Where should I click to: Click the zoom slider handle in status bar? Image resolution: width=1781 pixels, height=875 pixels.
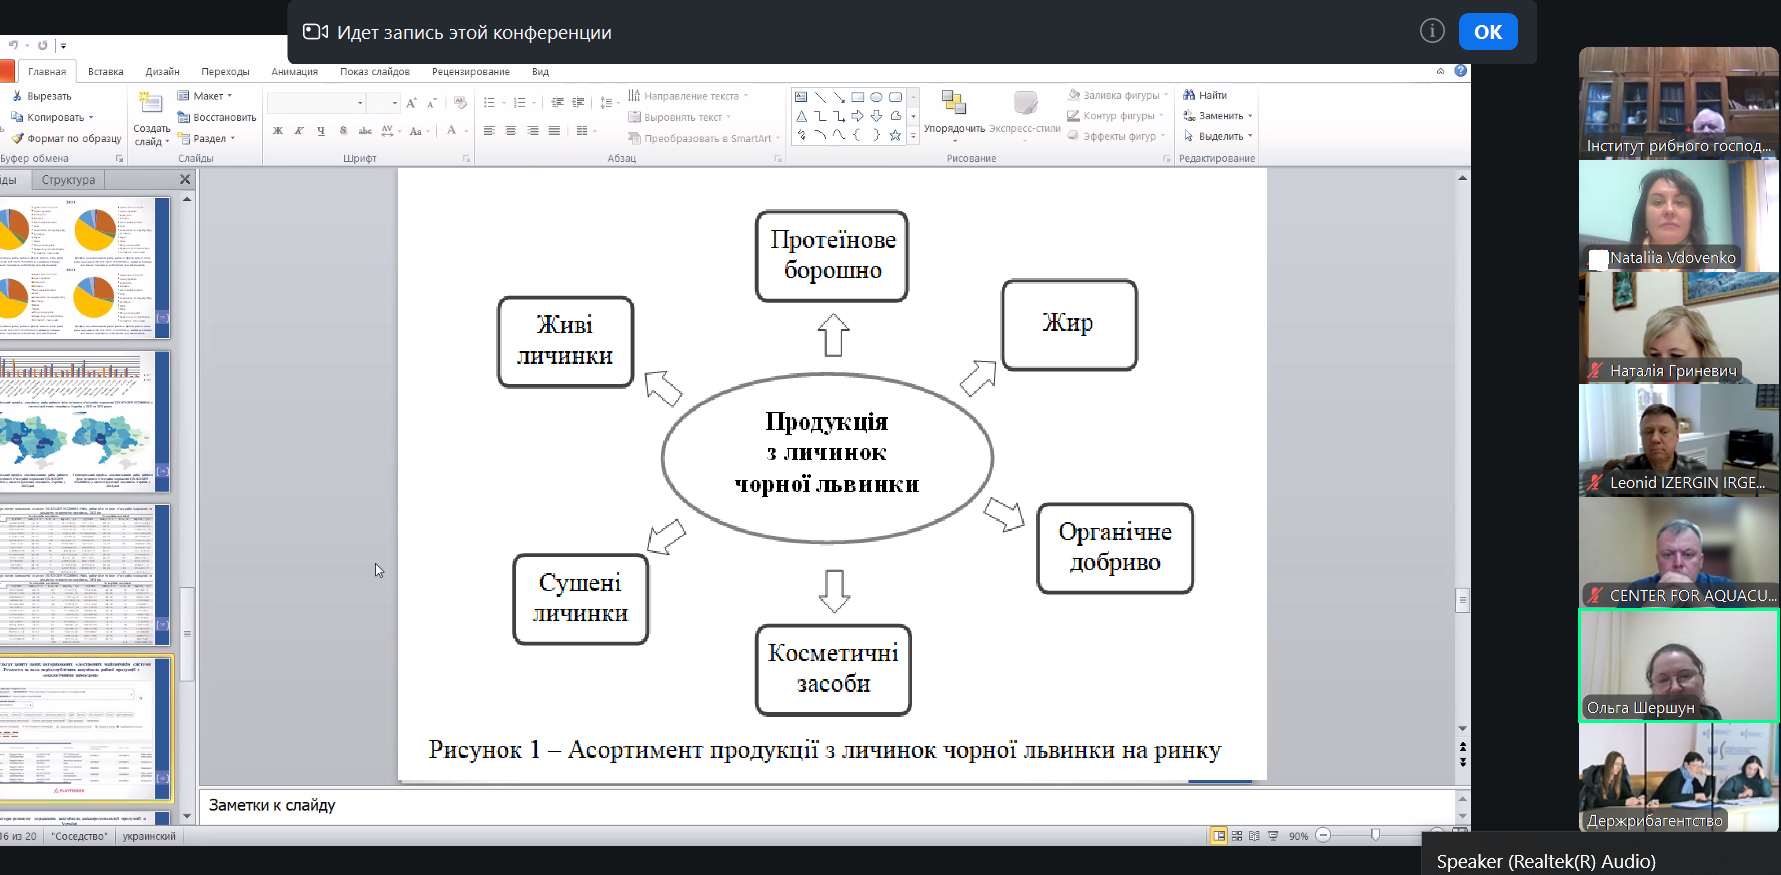[1375, 835]
